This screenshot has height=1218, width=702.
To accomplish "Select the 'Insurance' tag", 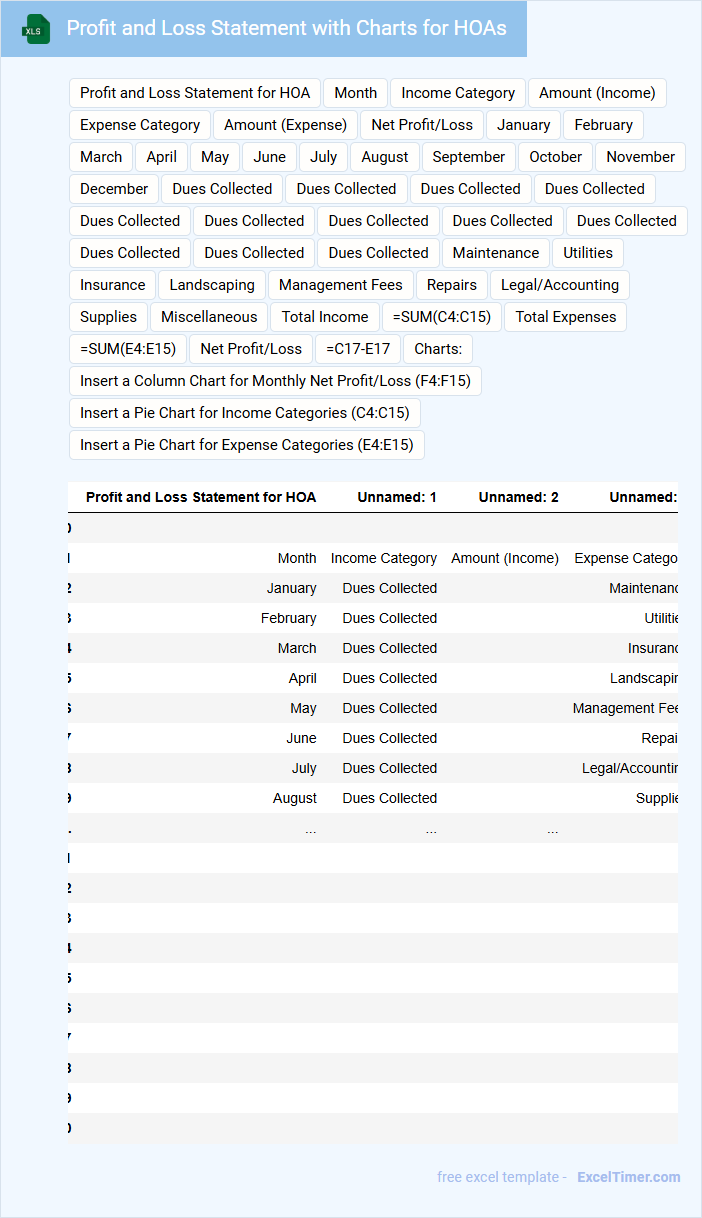I will (113, 285).
